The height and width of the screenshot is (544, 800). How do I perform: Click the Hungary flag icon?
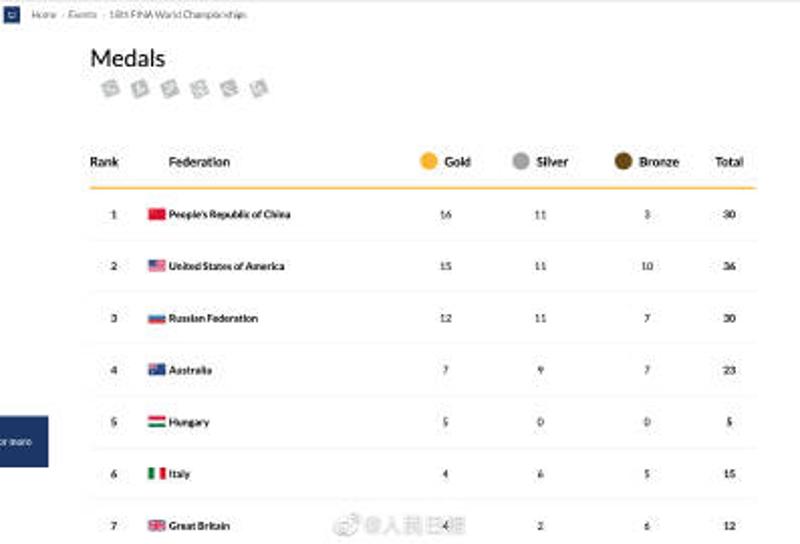pyautogui.click(x=156, y=422)
